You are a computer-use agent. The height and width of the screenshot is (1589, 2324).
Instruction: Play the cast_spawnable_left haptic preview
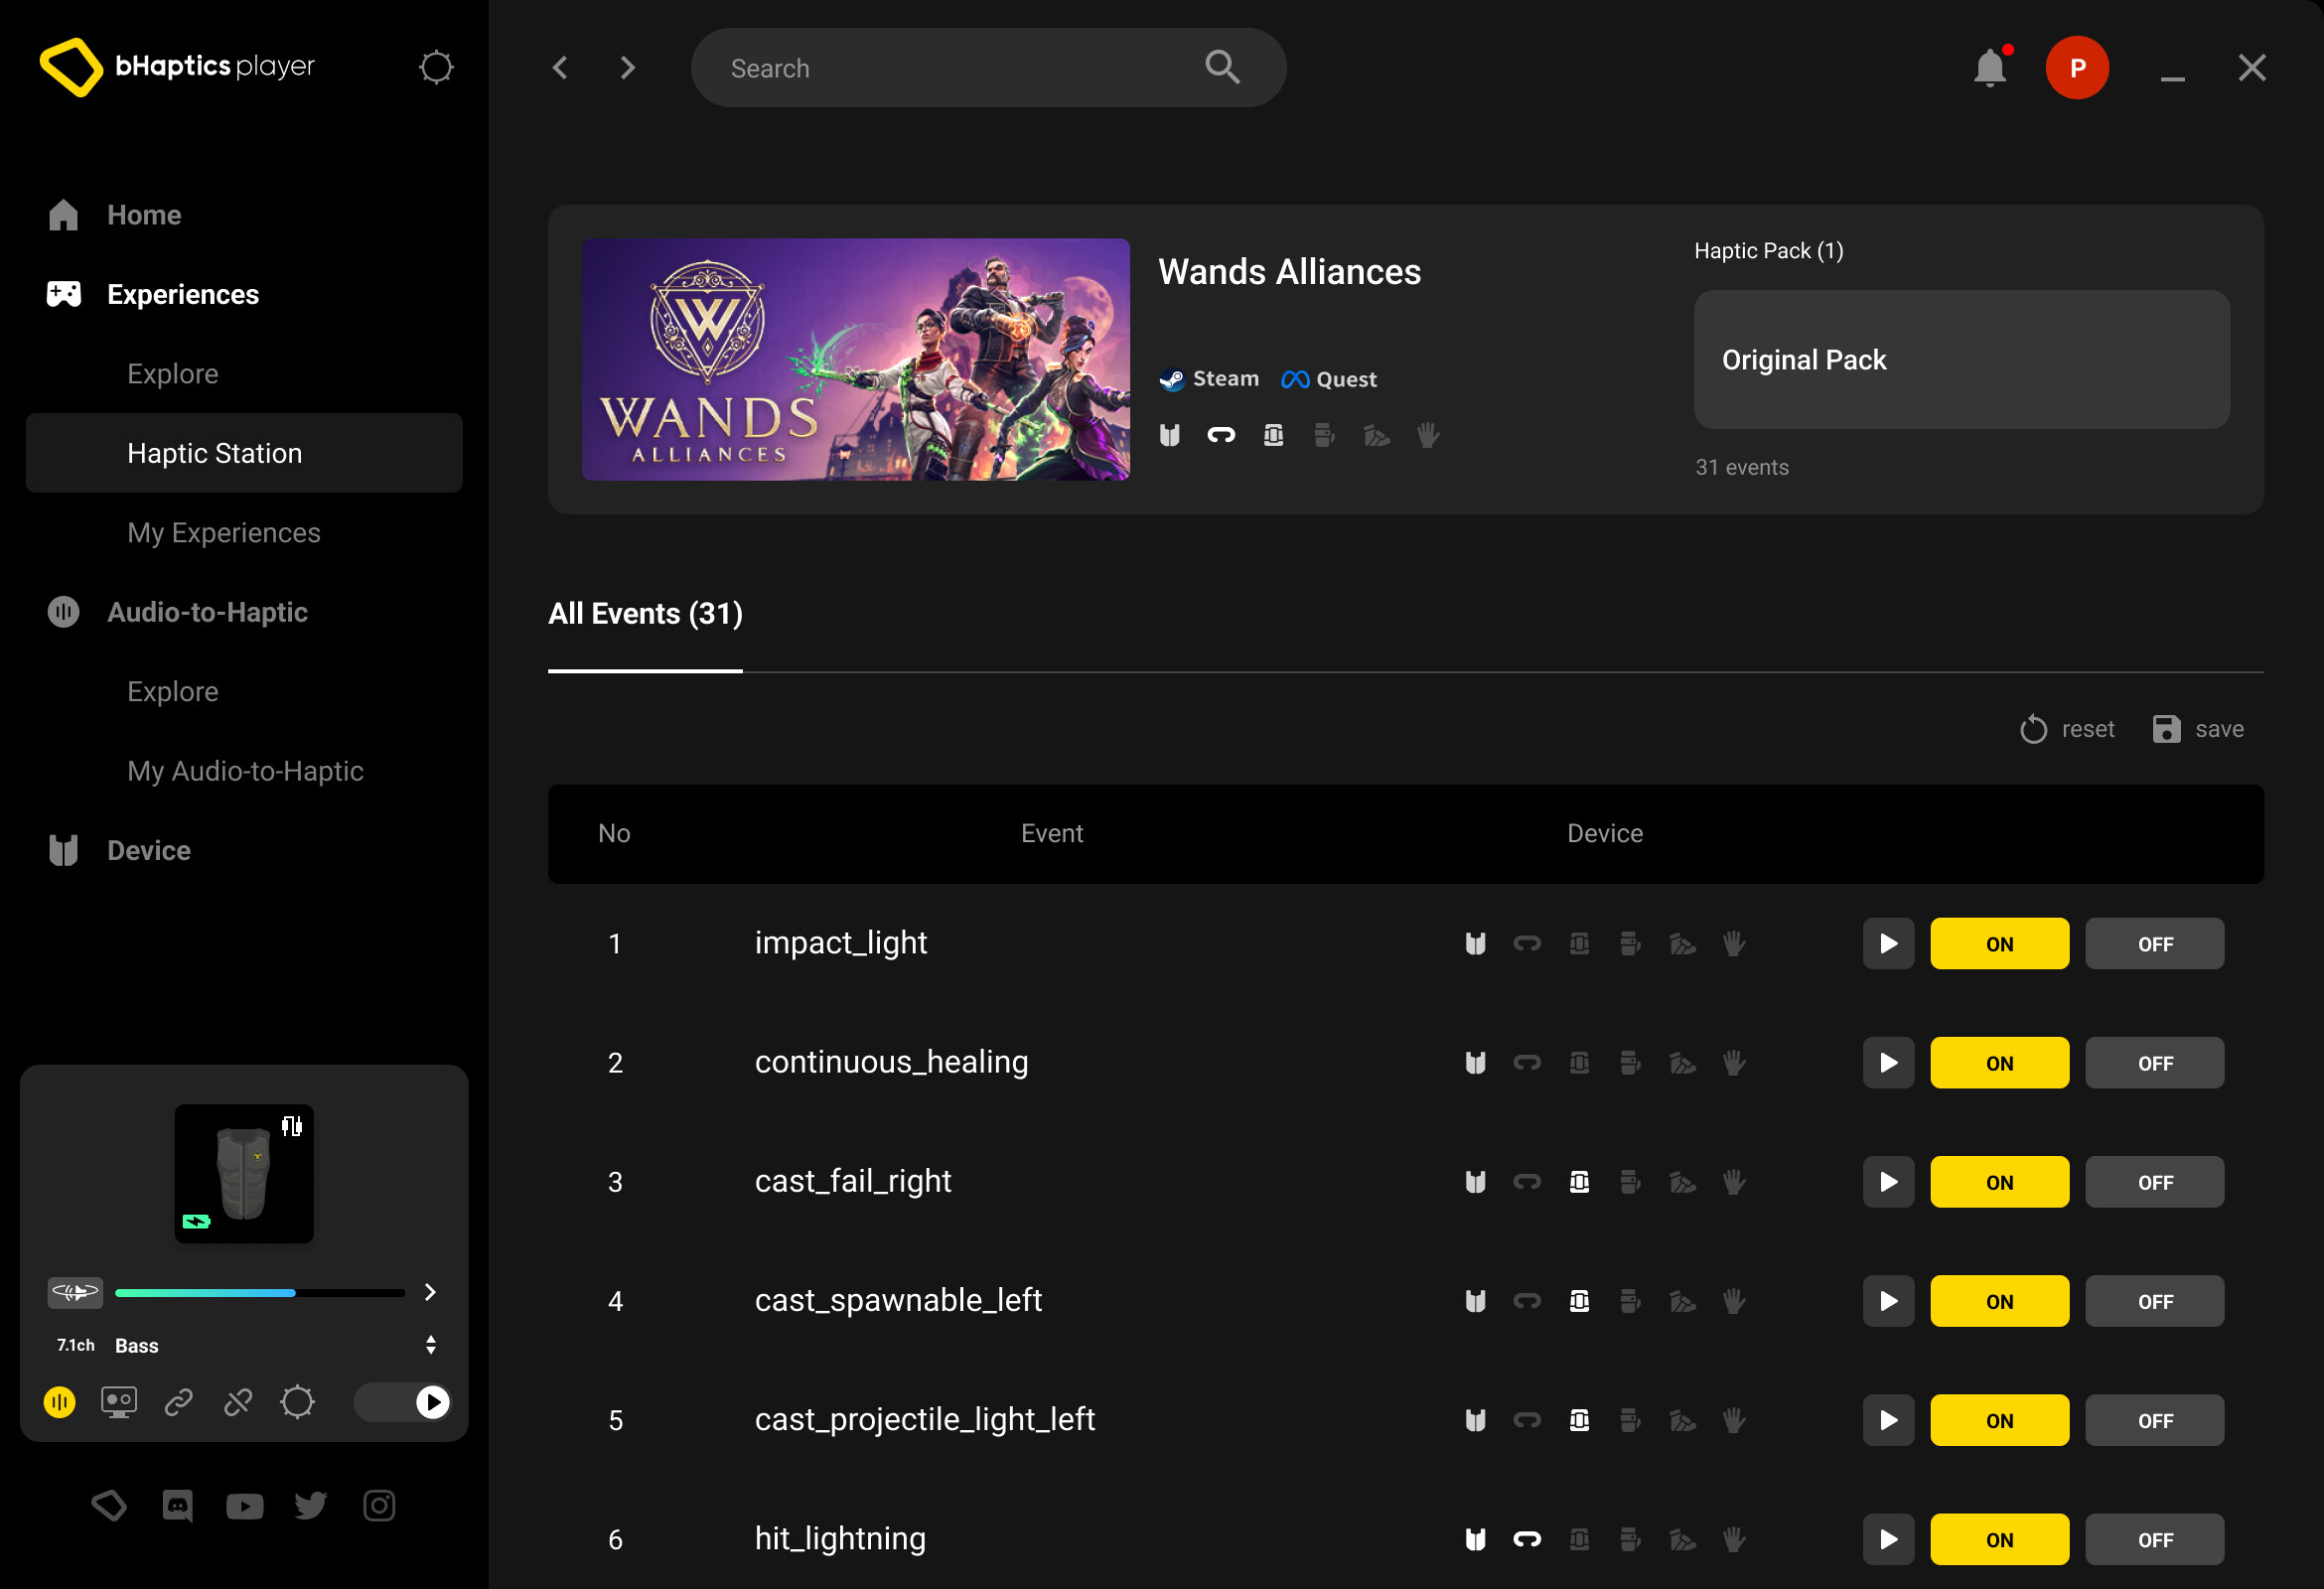click(1888, 1301)
